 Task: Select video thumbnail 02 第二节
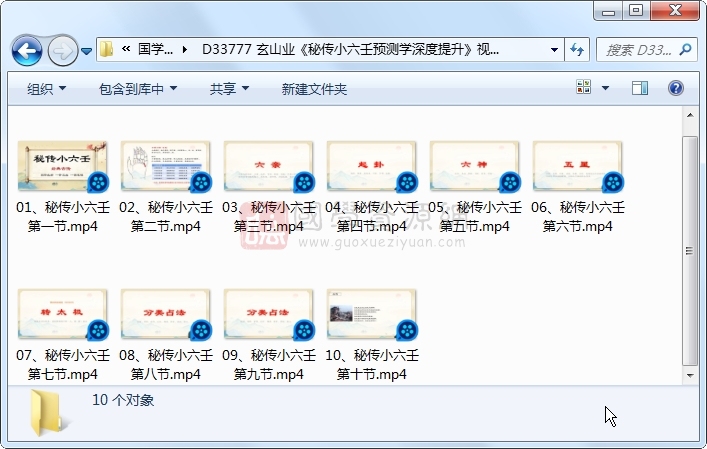[x=165, y=166]
